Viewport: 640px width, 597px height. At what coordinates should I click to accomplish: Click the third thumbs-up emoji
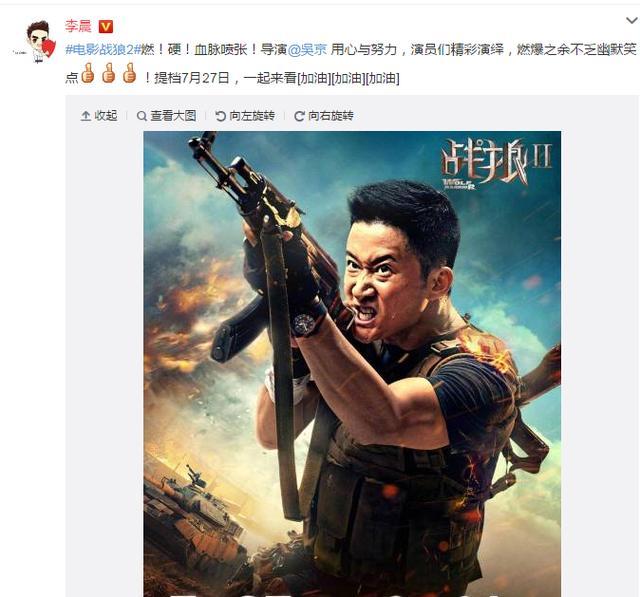click(x=129, y=73)
